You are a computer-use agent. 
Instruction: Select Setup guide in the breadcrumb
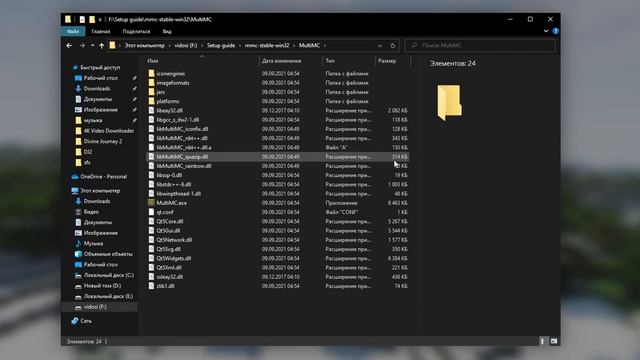(x=221, y=45)
